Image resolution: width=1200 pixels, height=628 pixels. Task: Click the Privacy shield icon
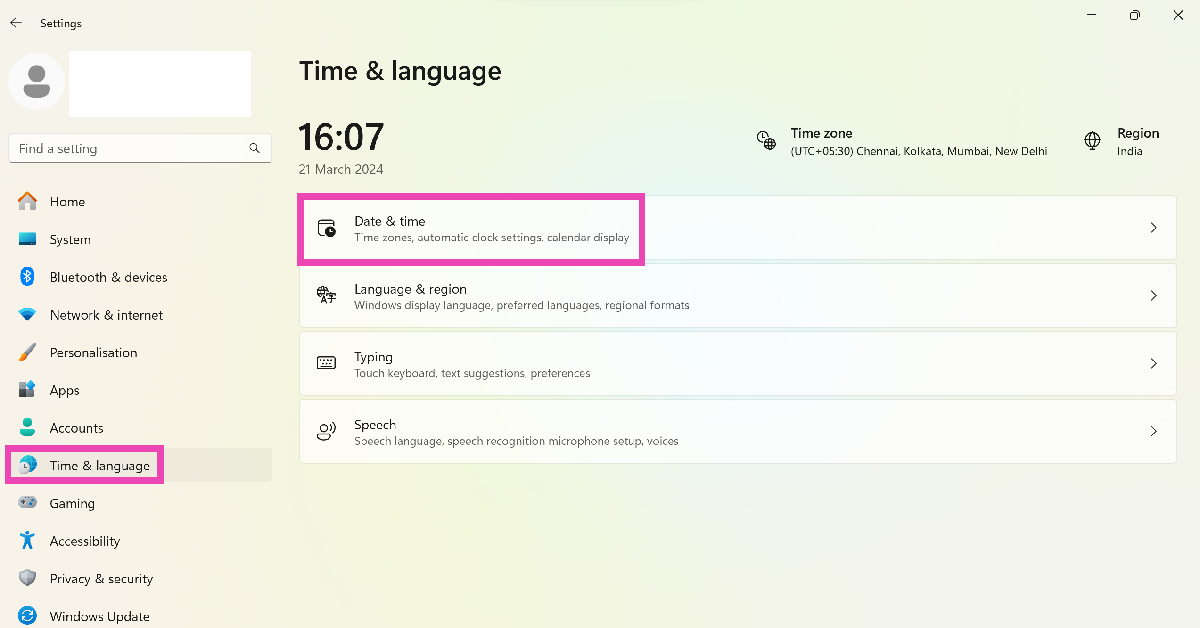pos(28,578)
